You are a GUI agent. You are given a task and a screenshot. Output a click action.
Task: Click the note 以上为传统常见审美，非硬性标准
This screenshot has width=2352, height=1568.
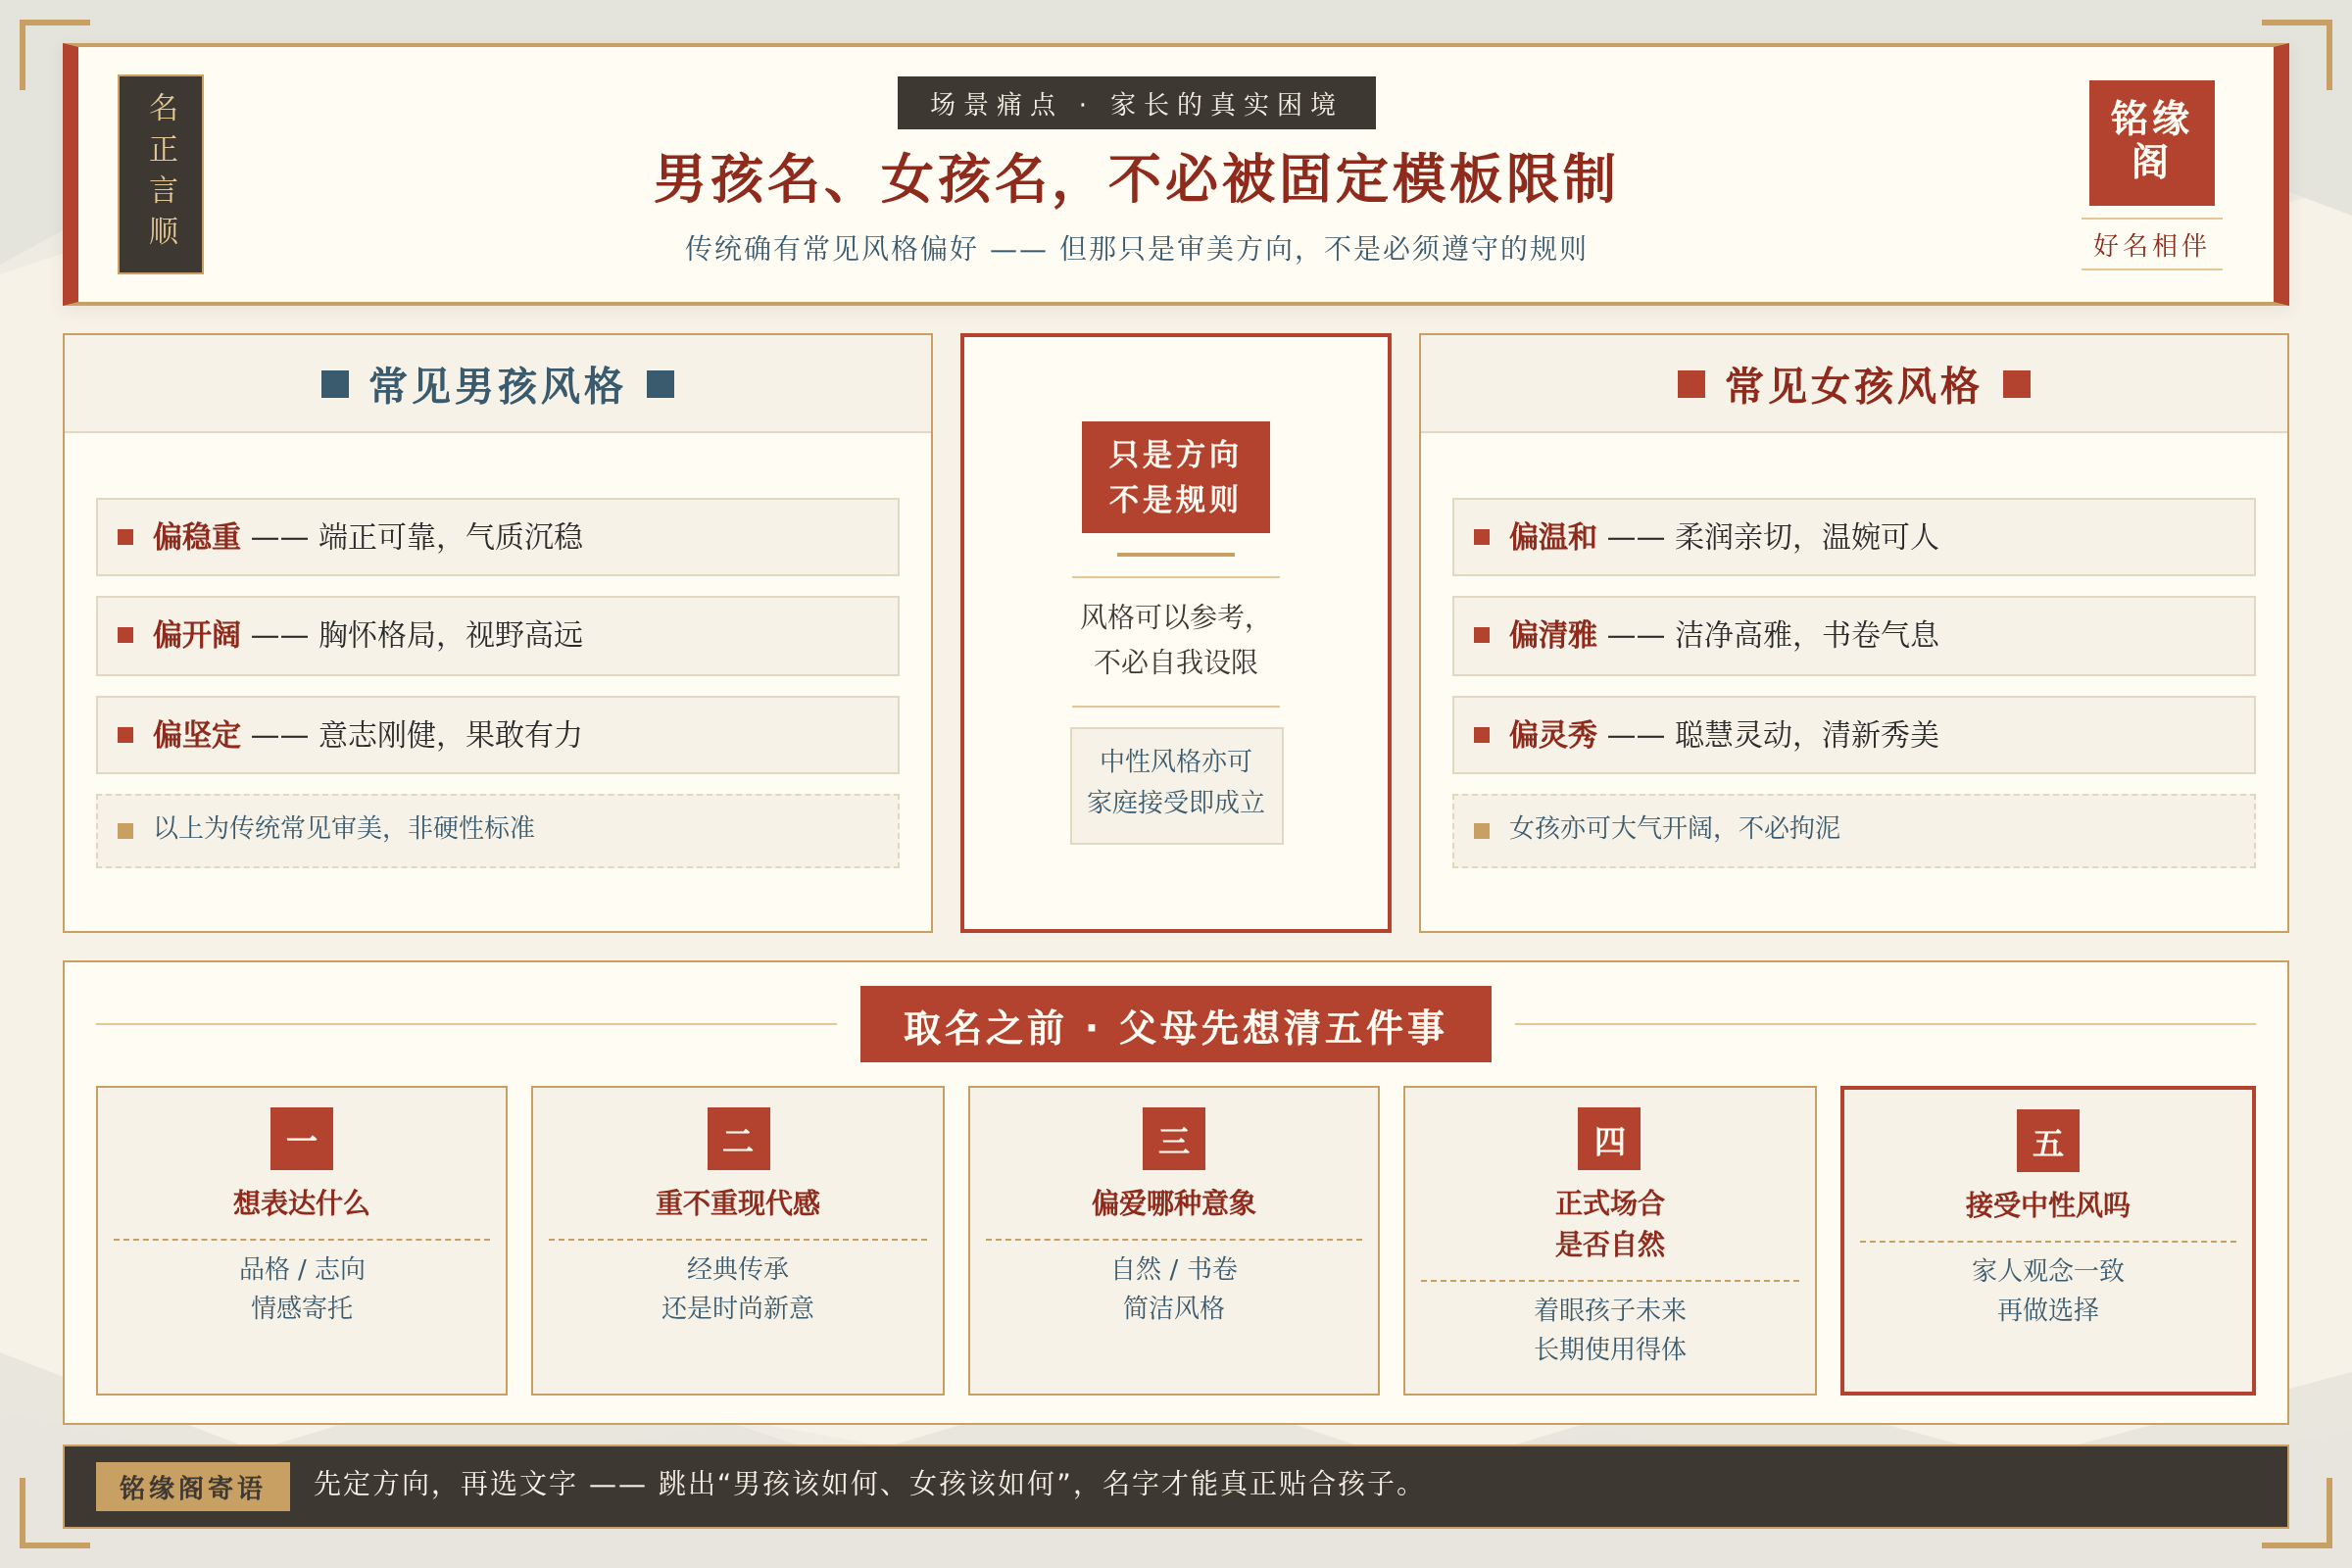497,830
